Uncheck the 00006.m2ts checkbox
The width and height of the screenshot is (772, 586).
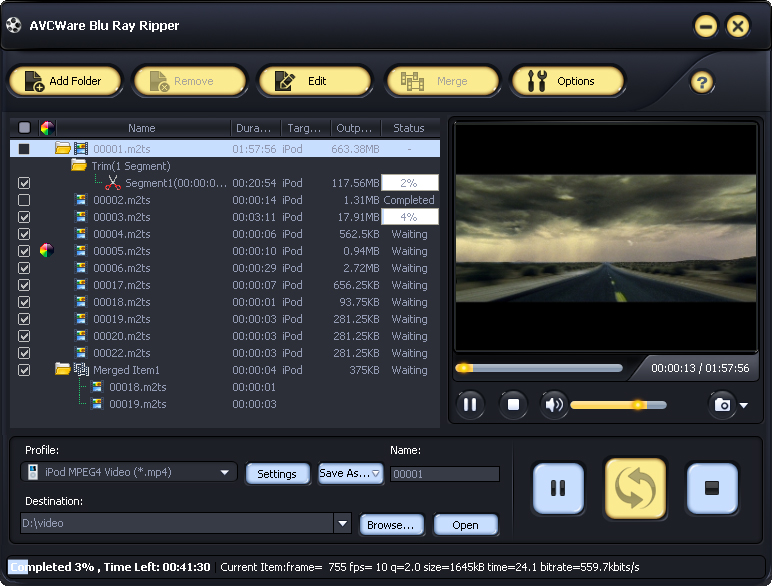[x=24, y=268]
